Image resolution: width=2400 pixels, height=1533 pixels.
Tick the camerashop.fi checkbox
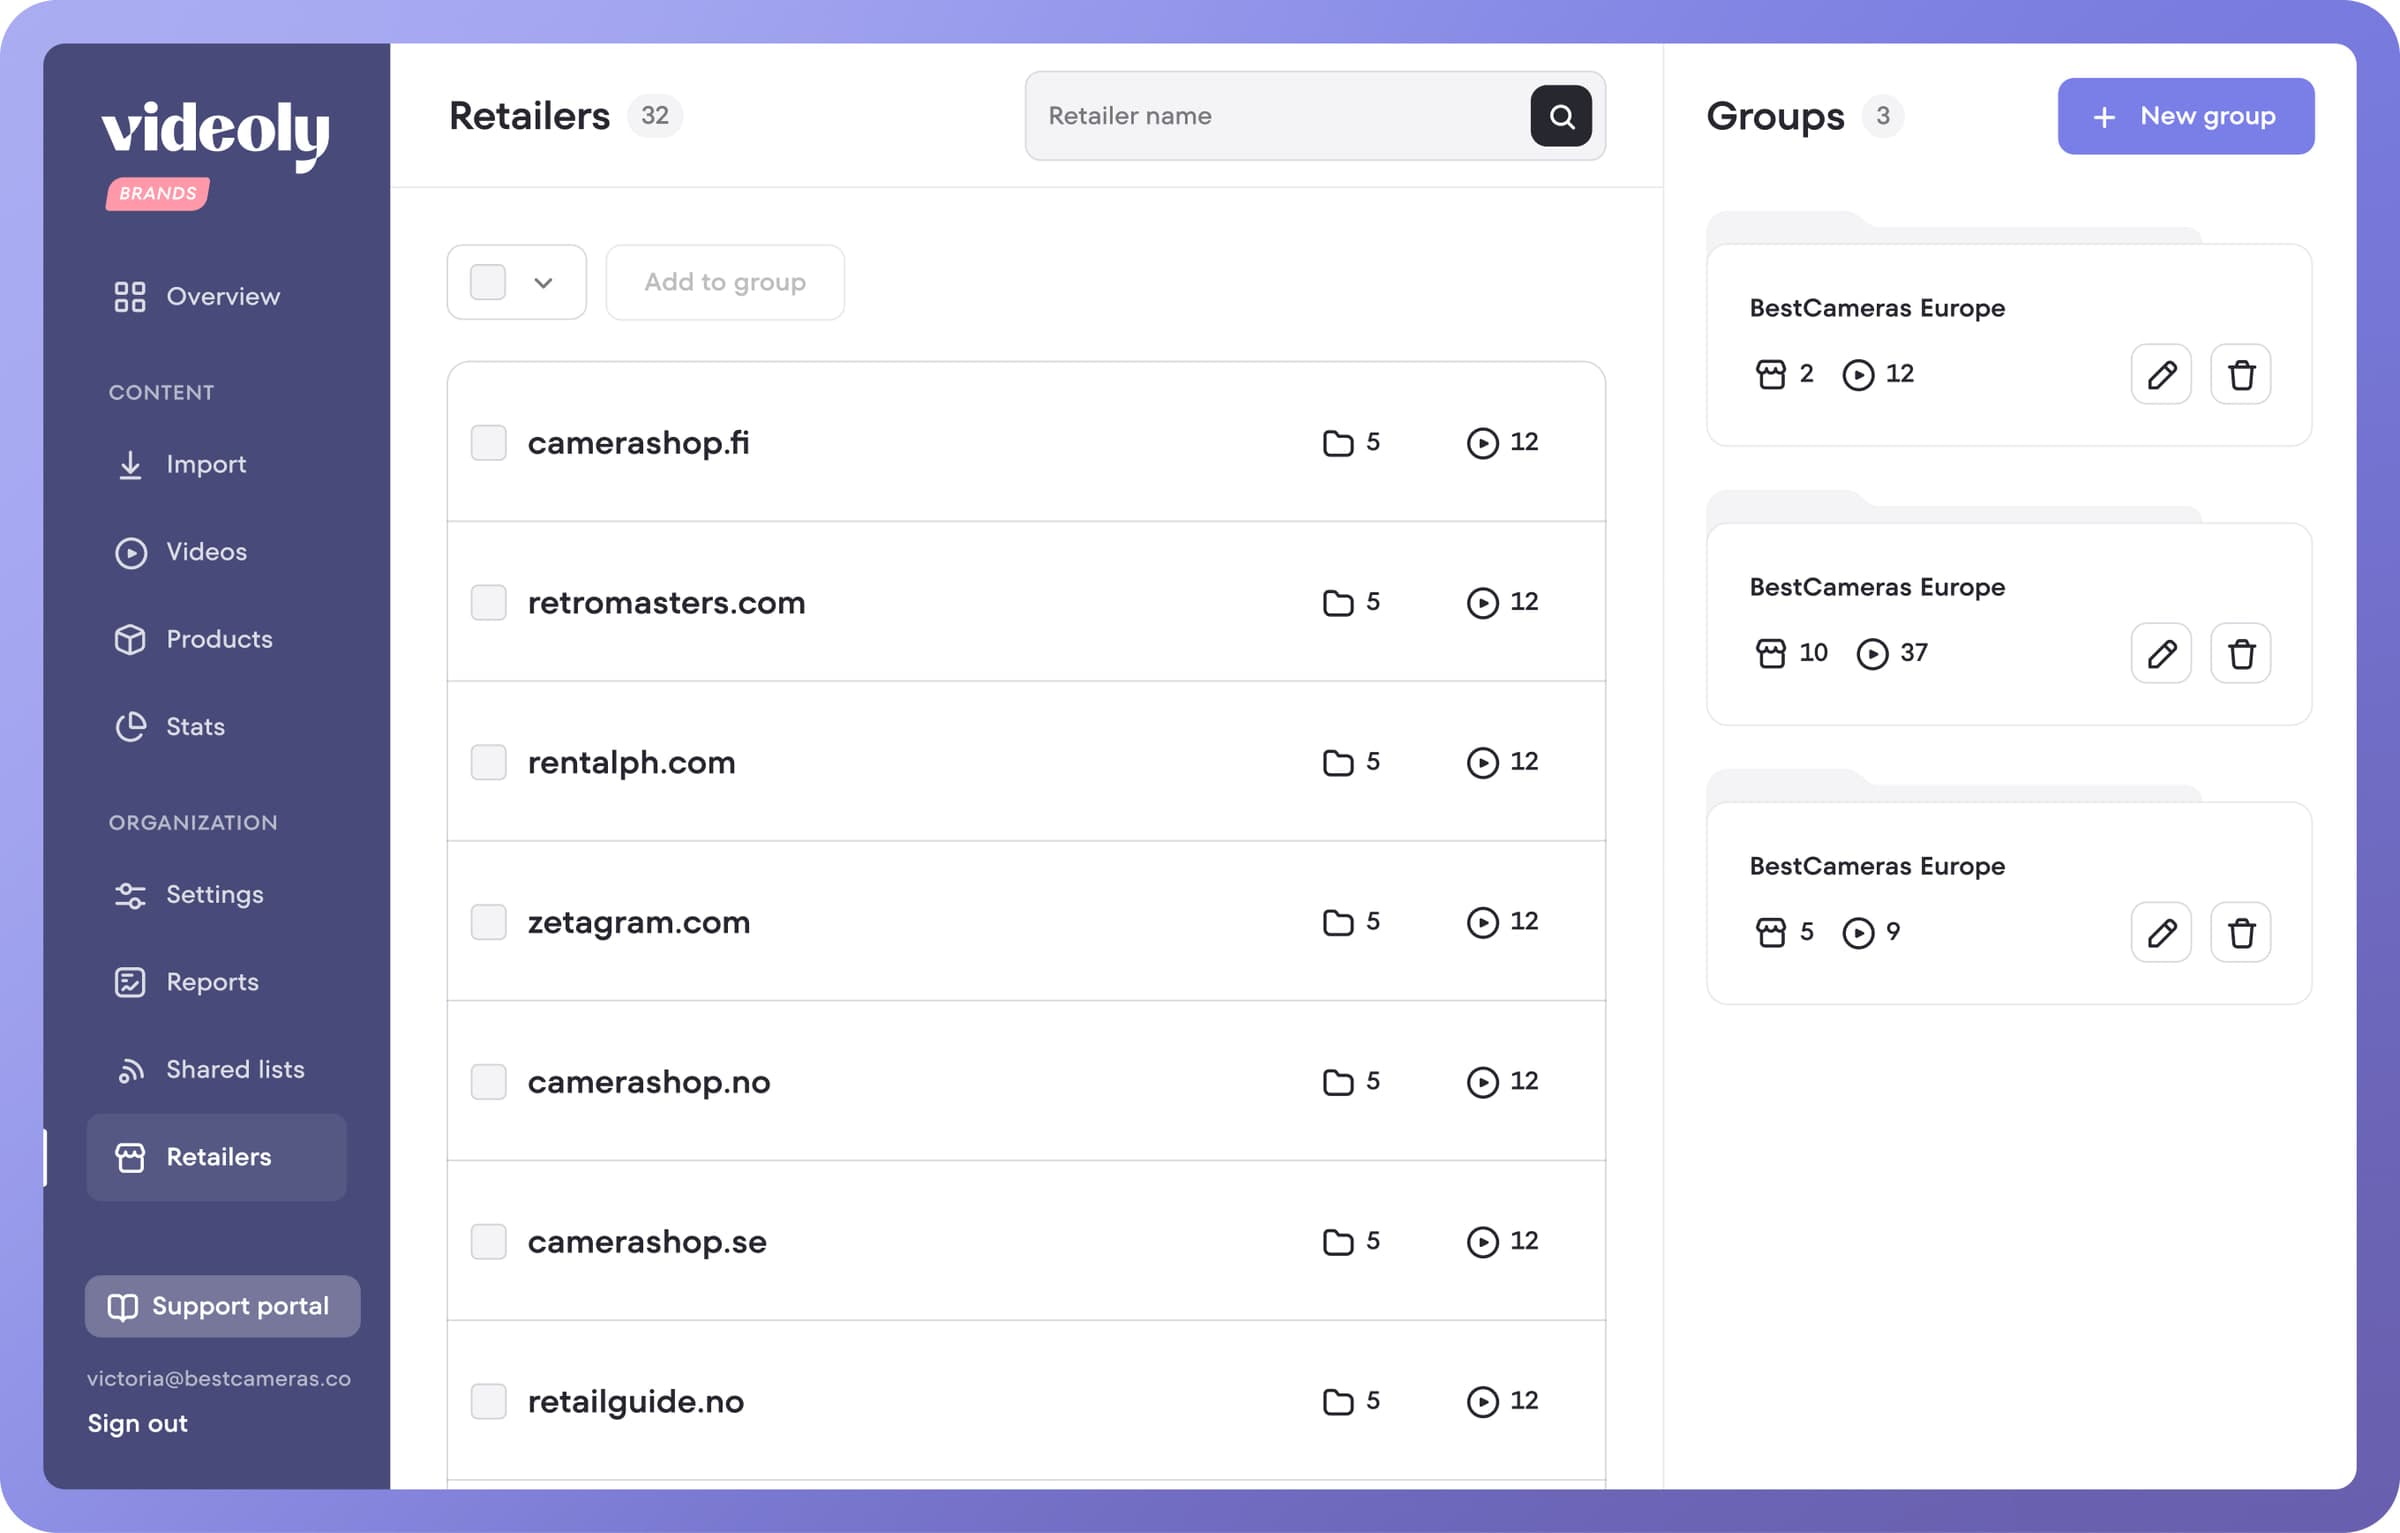[488, 442]
